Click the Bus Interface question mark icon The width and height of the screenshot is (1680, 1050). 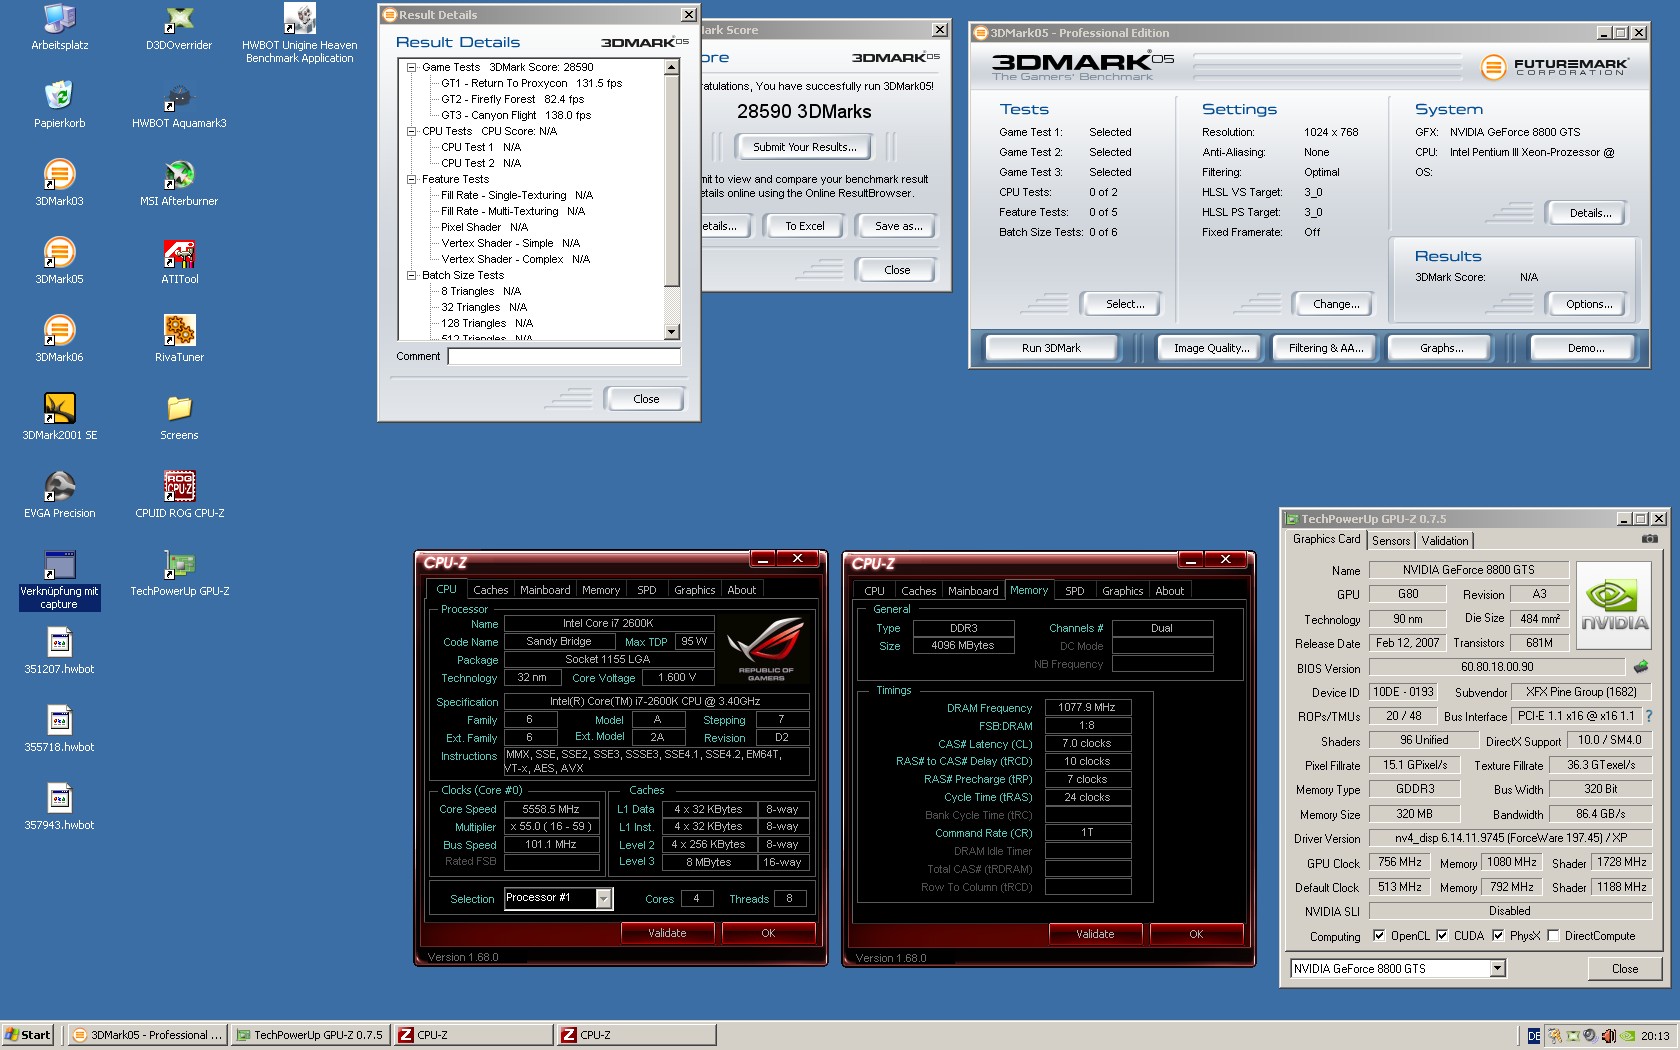[x=1649, y=716]
